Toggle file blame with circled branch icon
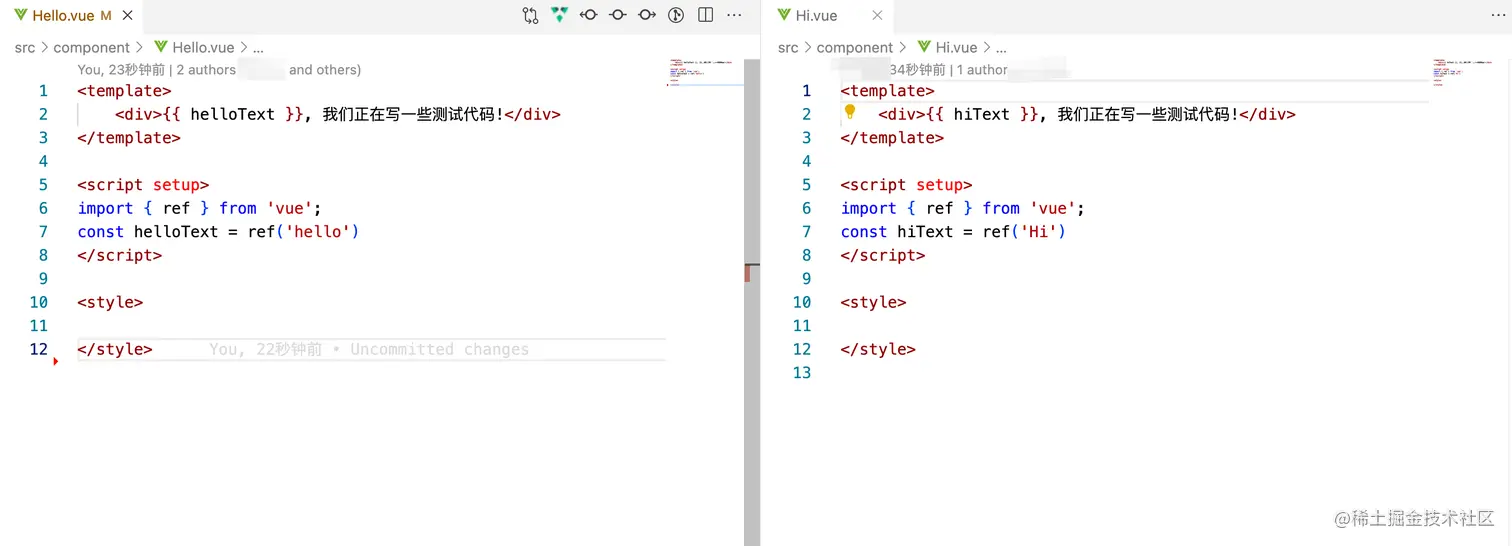 tap(676, 15)
